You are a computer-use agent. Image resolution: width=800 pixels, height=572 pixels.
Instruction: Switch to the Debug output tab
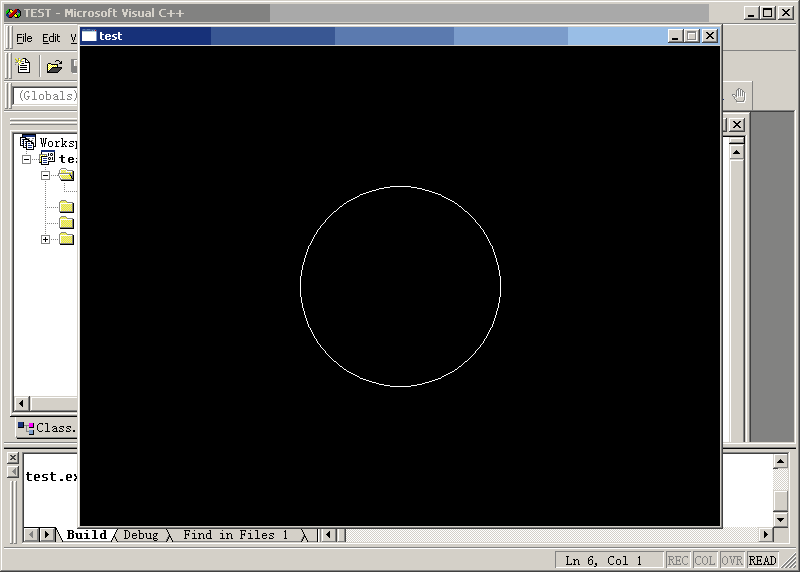click(140, 535)
